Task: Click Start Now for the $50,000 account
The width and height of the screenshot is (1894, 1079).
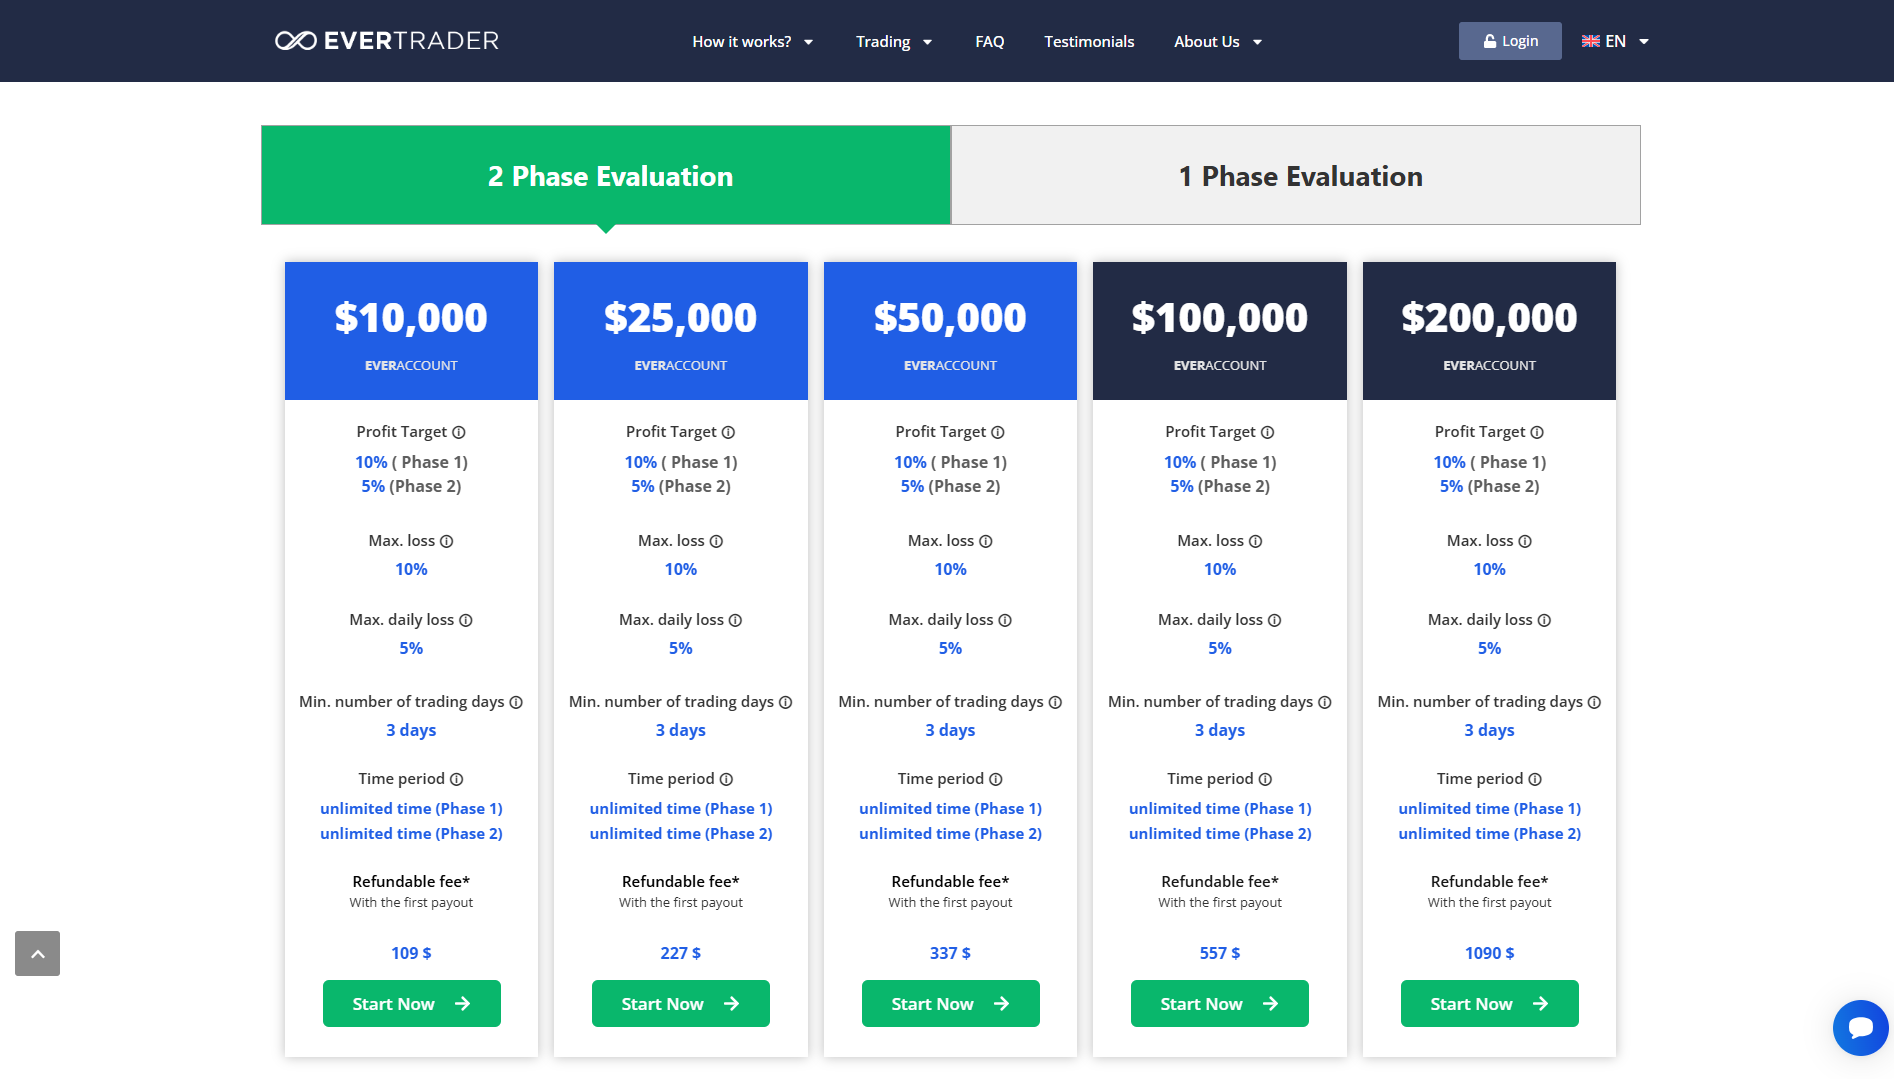Action: [950, 1004]
